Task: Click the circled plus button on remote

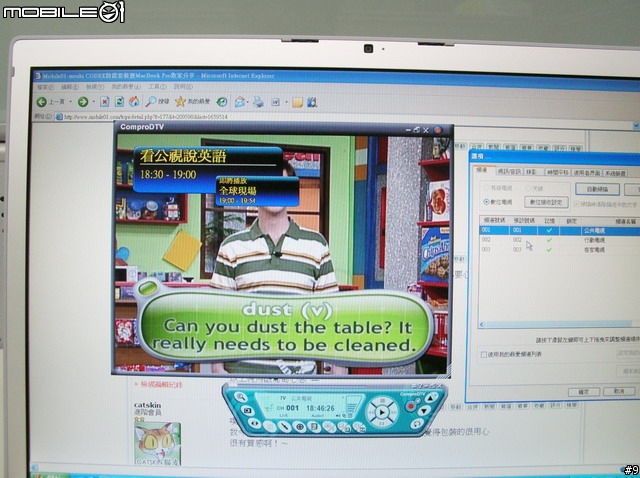Action: coord(300,427)
